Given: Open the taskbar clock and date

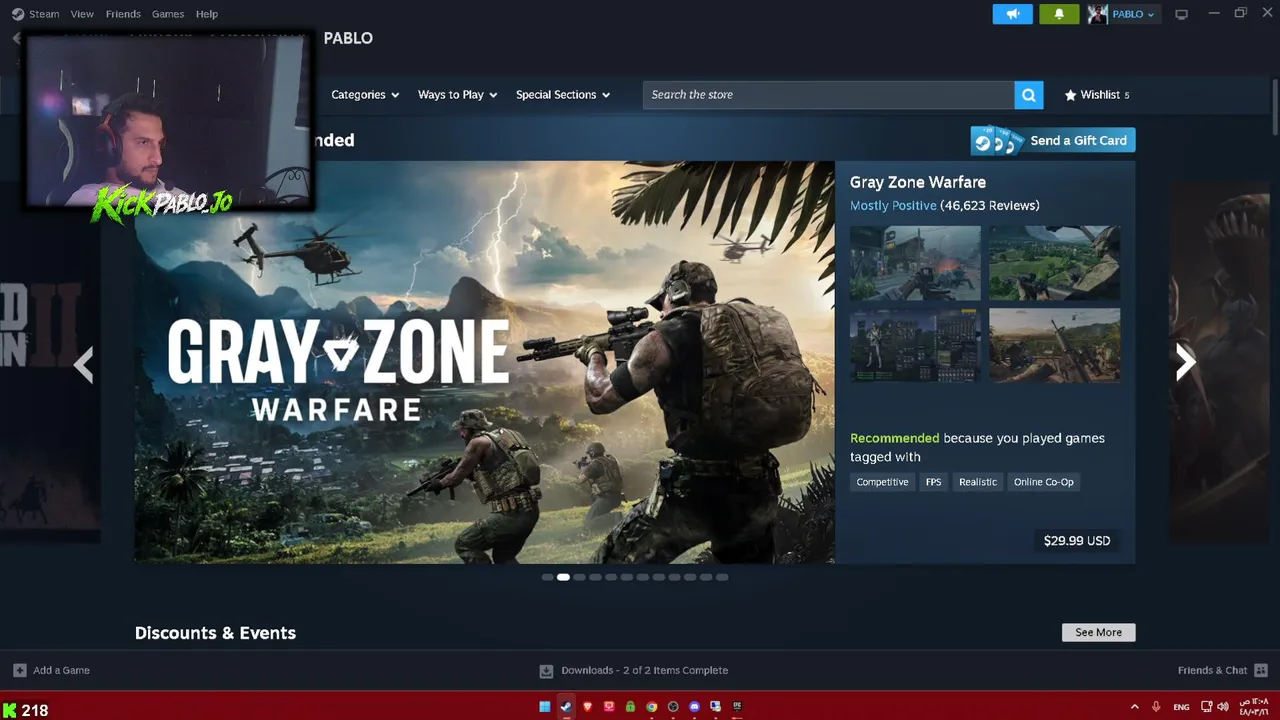Looking at the screenshot, I should (1254, 707).
